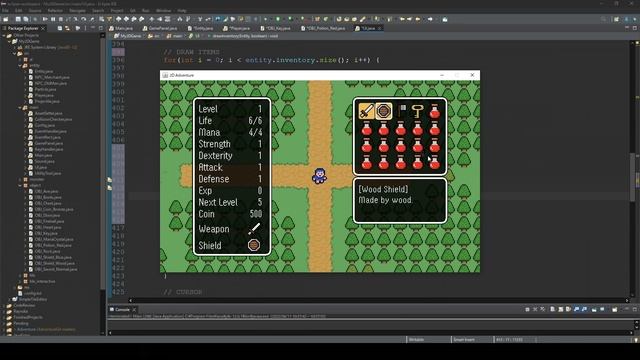Open the Package Explorer view menu
Screen dimensions: 640x360
point(85,28)
